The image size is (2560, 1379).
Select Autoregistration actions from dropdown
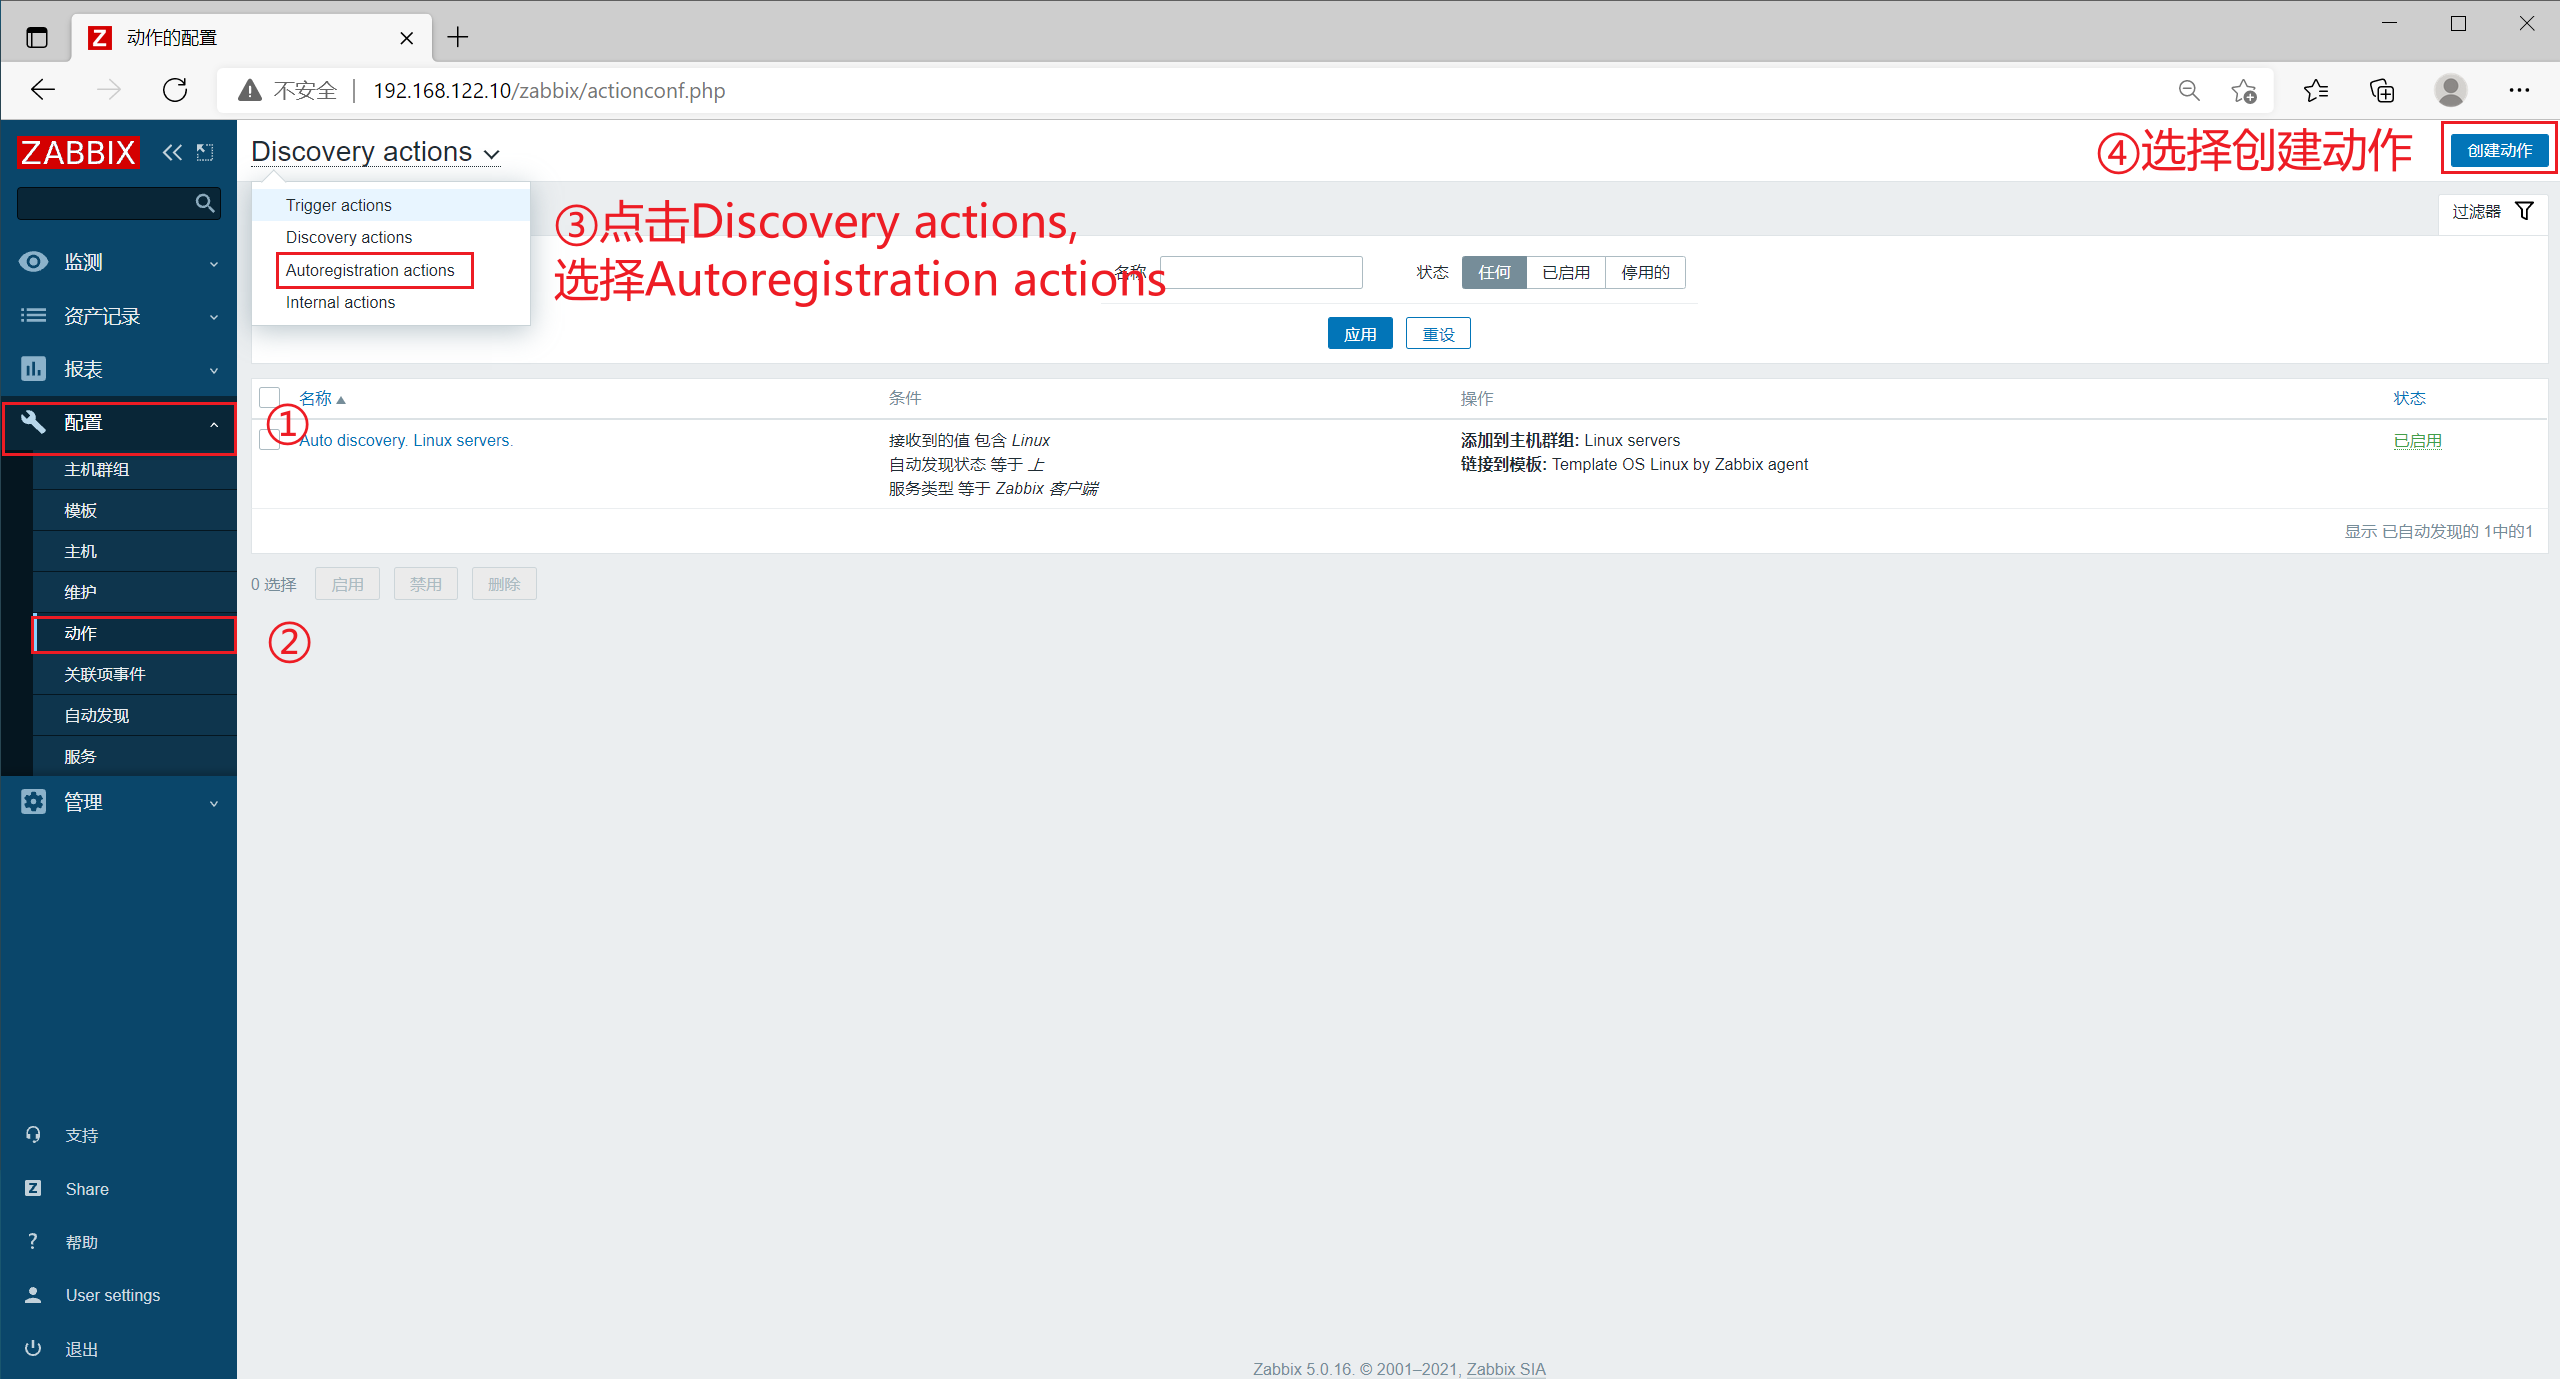pos(391,270)
